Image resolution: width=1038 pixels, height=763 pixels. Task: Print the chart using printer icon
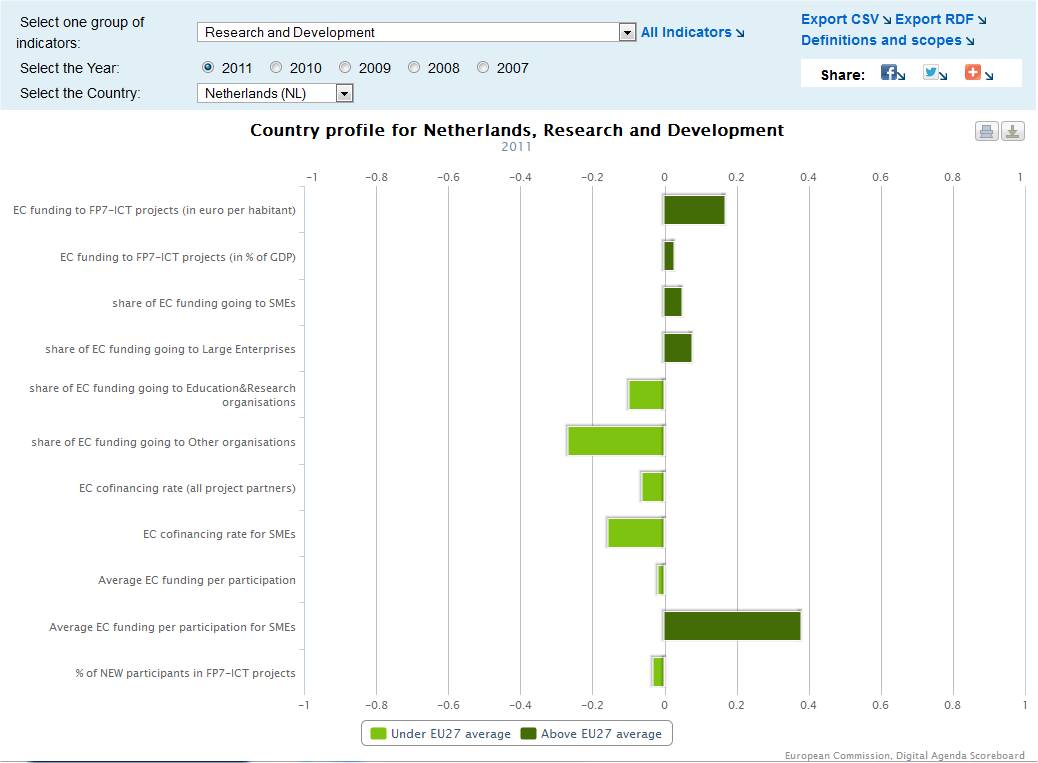(x=987, y=131)
